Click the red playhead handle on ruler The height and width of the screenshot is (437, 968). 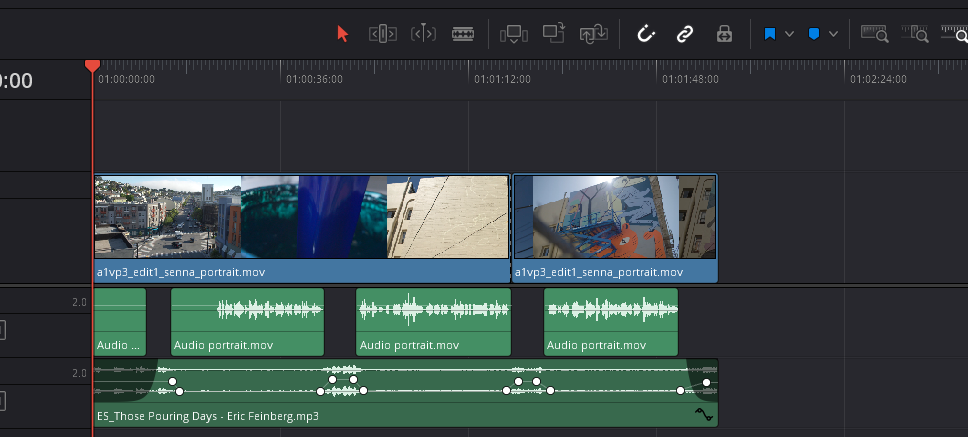[92, 65]
